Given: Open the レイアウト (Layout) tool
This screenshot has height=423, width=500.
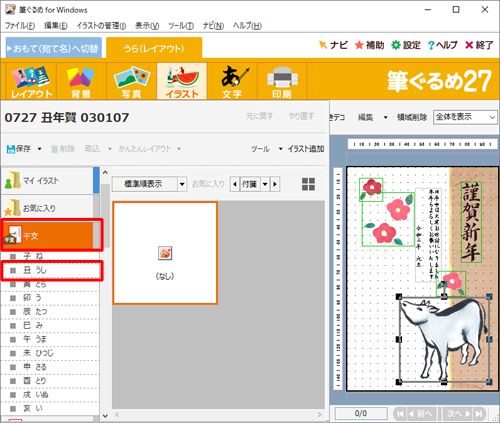Looking at the screenshot, I should (x=31, y=82).
